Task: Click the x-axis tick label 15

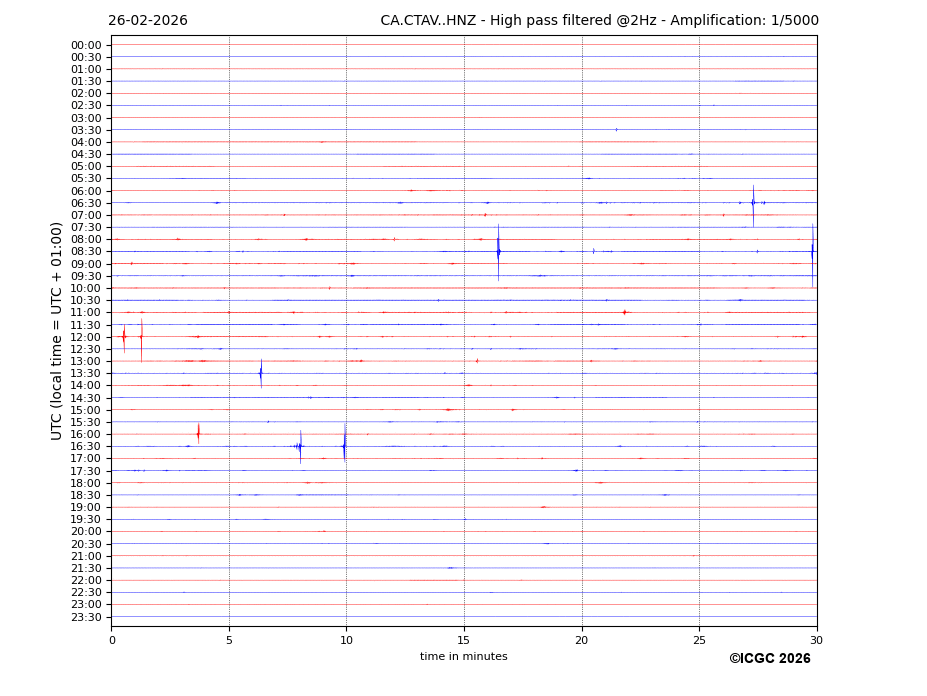Action: (464, 640)
